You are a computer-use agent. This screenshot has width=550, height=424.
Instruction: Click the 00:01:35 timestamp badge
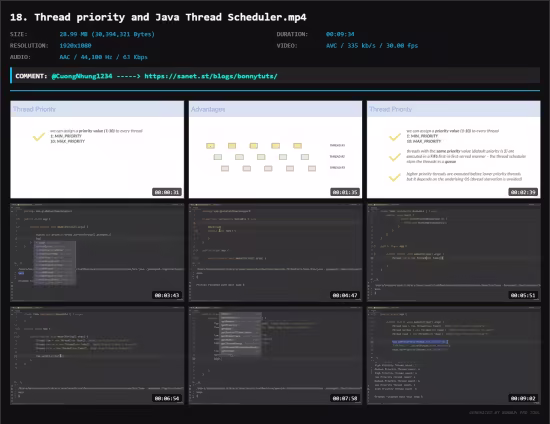(345, 192)
